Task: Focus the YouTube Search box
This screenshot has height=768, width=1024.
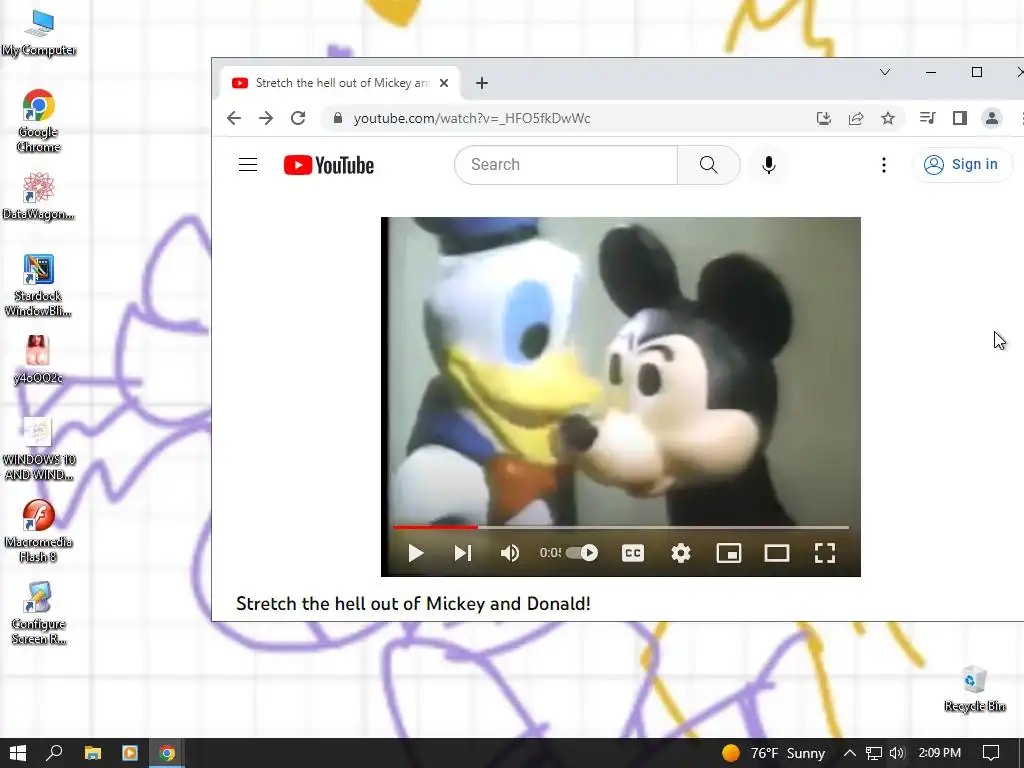Action: [566, 165]
